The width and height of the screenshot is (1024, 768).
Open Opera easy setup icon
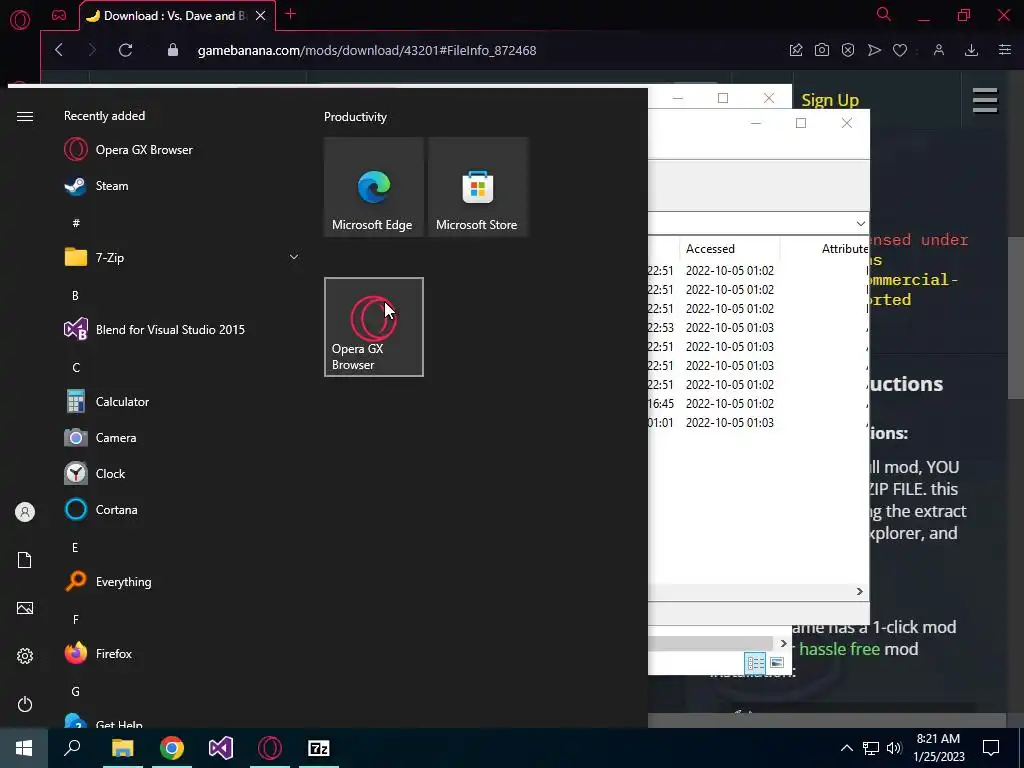[1005, 50]
